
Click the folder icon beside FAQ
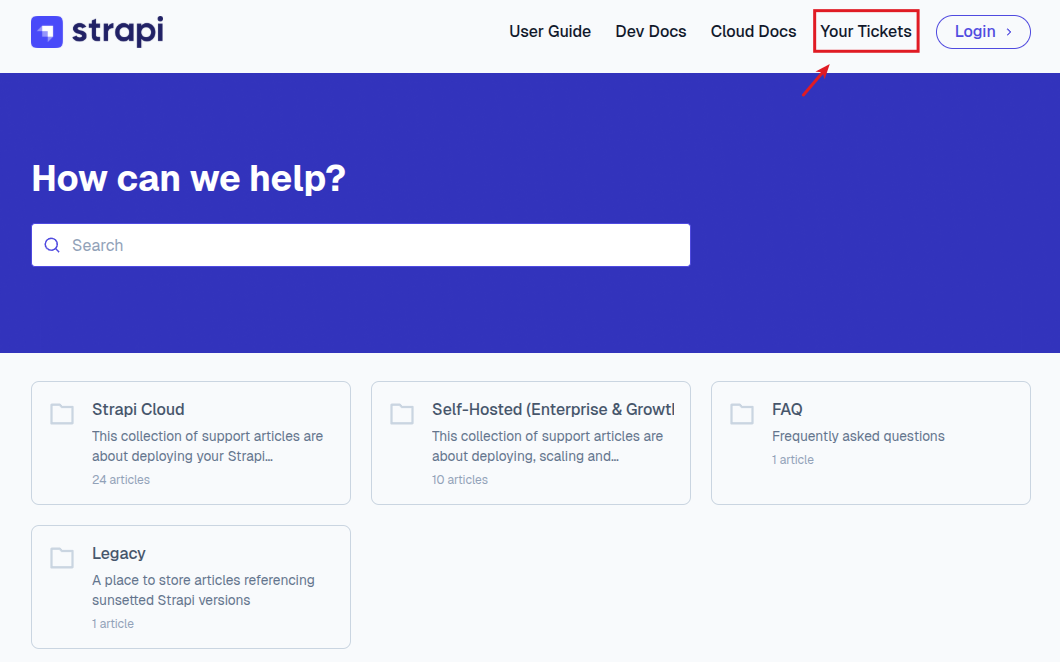[742, 413]
